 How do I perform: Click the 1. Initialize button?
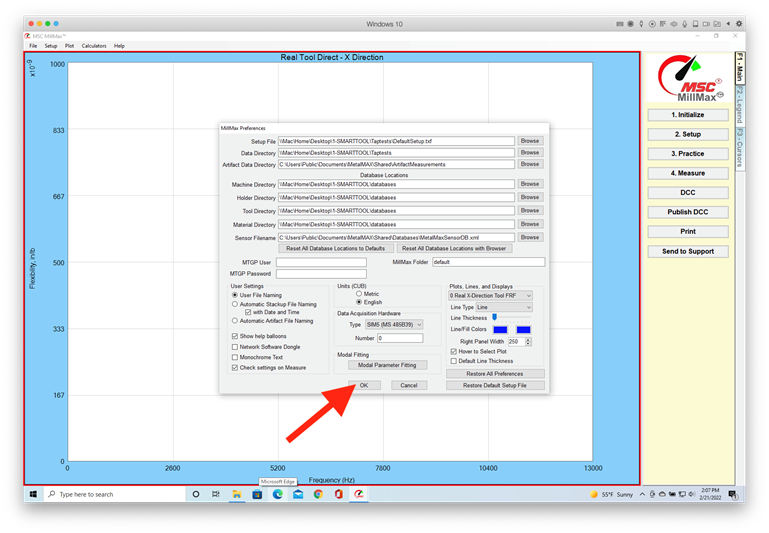click(688, 115)
